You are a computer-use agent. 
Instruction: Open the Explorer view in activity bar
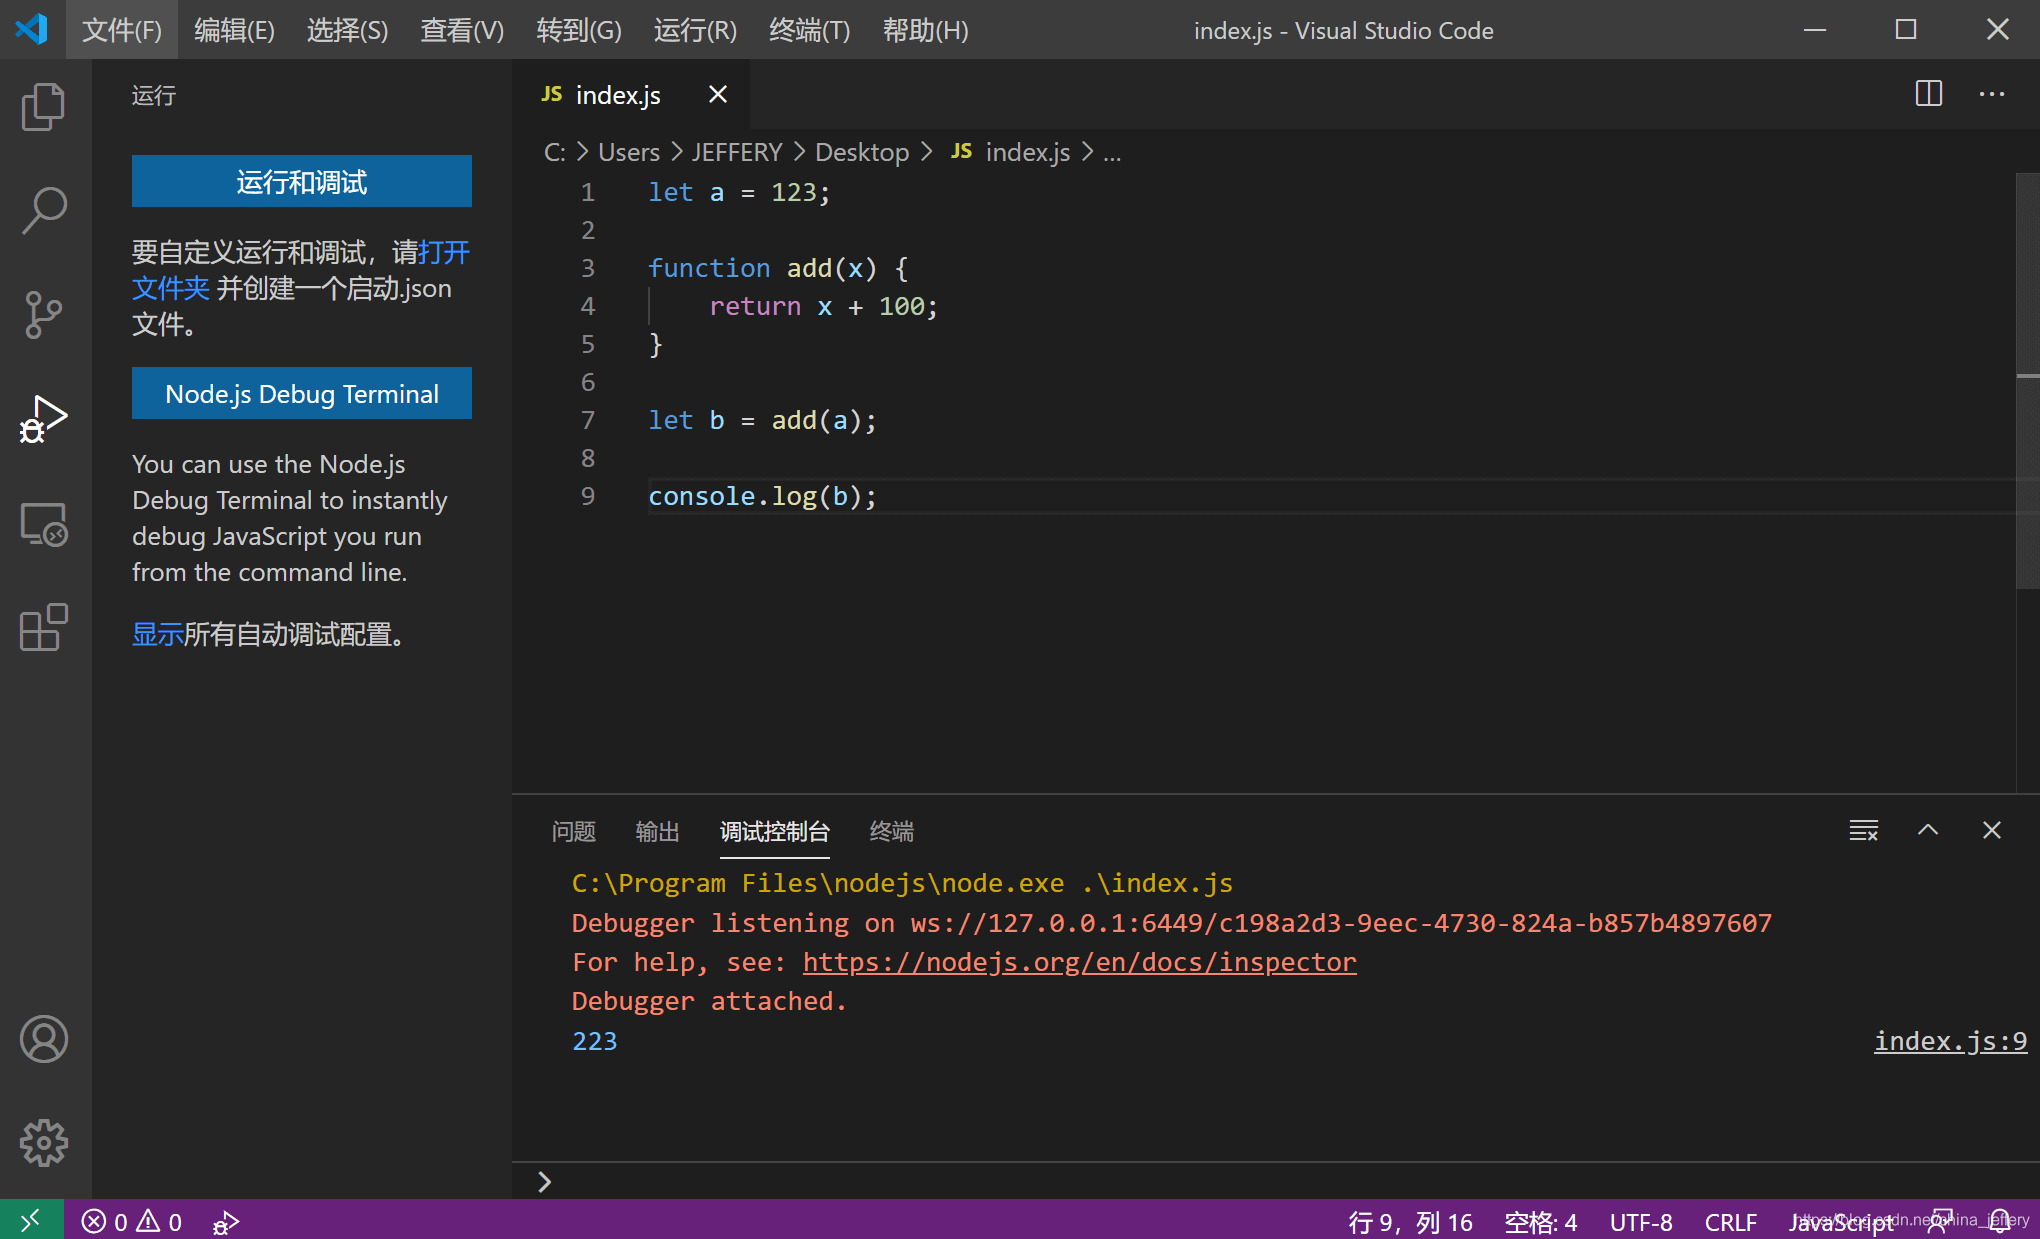(43, 106)
